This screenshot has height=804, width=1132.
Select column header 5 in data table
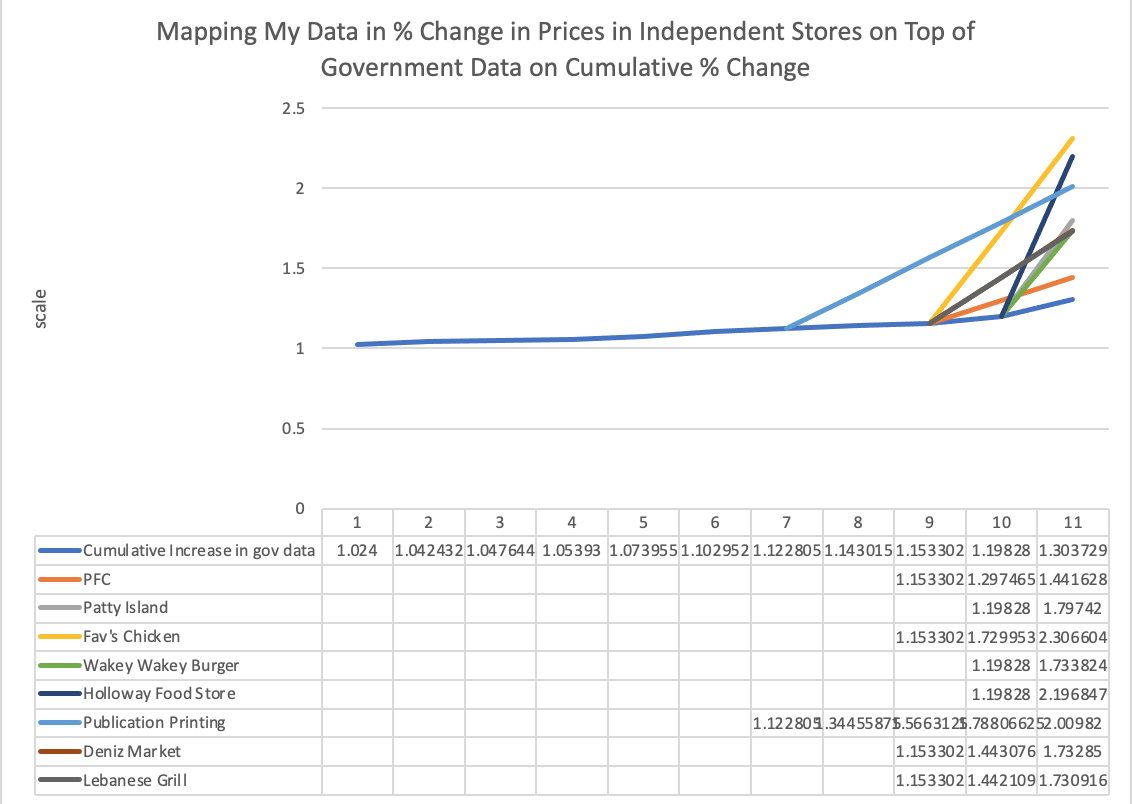point(643,522)
